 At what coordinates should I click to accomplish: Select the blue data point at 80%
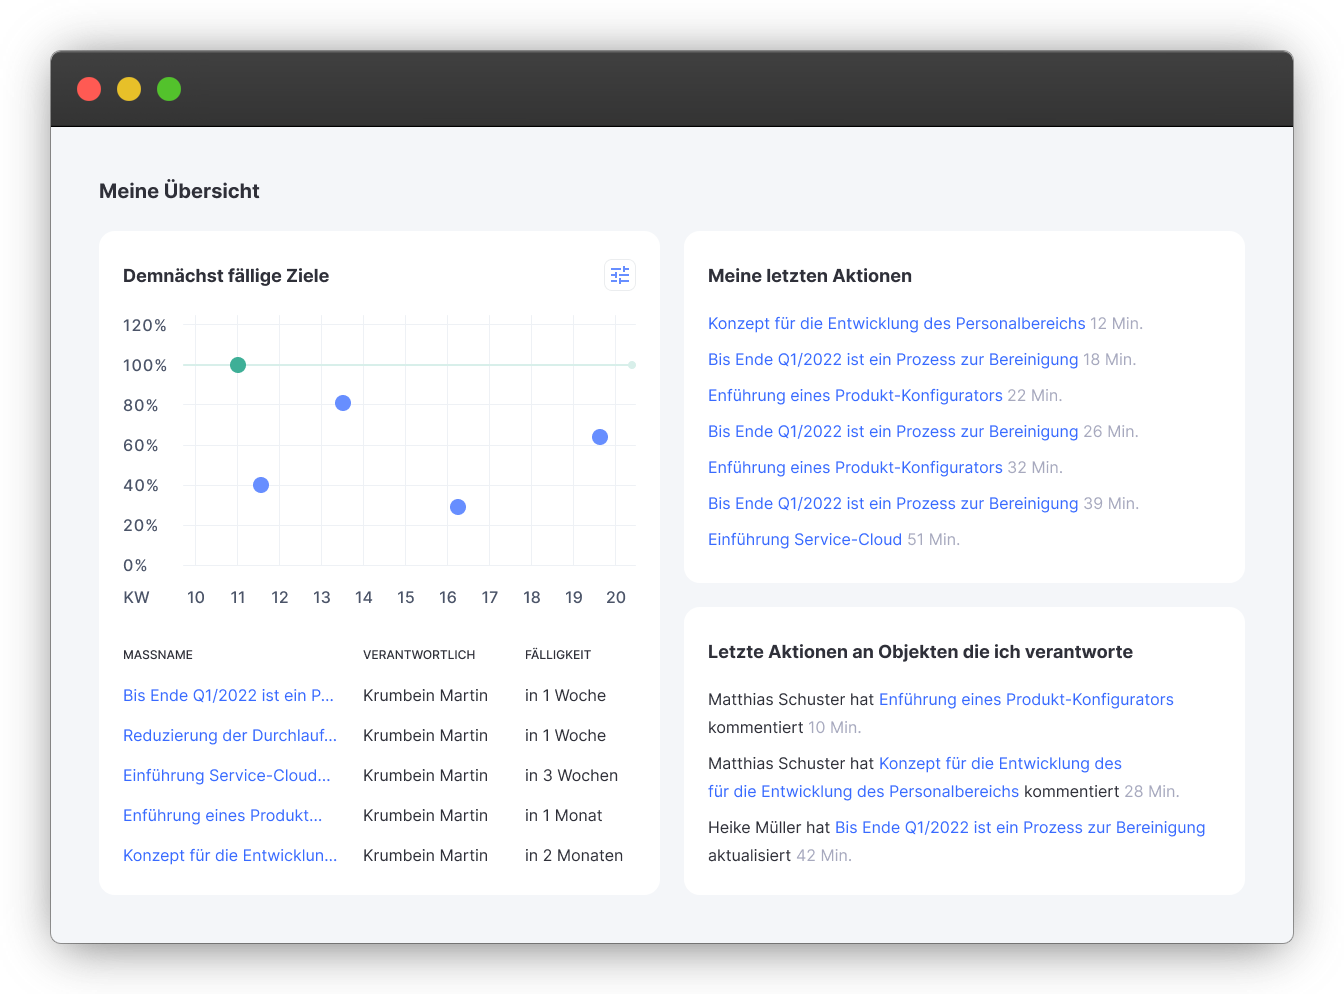coord(343,403)
